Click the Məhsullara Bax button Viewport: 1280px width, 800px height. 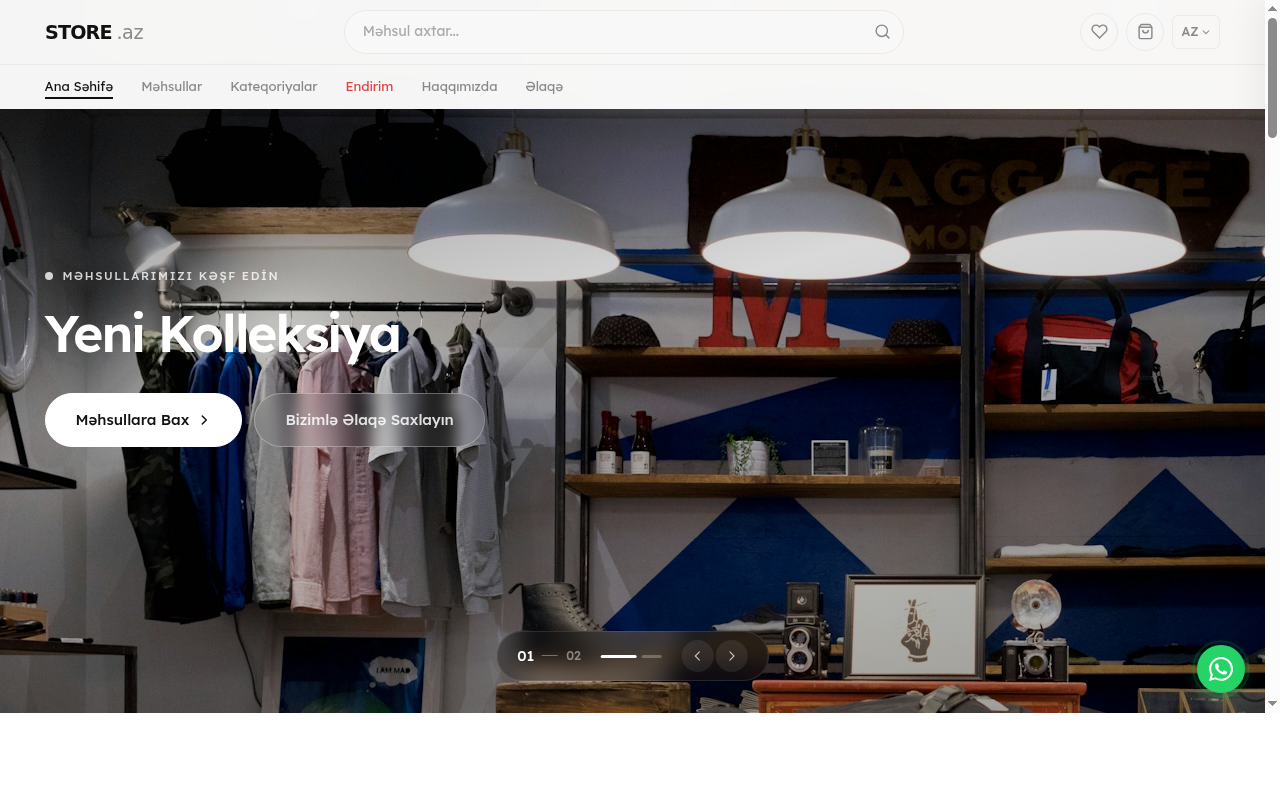pos(143,420)
